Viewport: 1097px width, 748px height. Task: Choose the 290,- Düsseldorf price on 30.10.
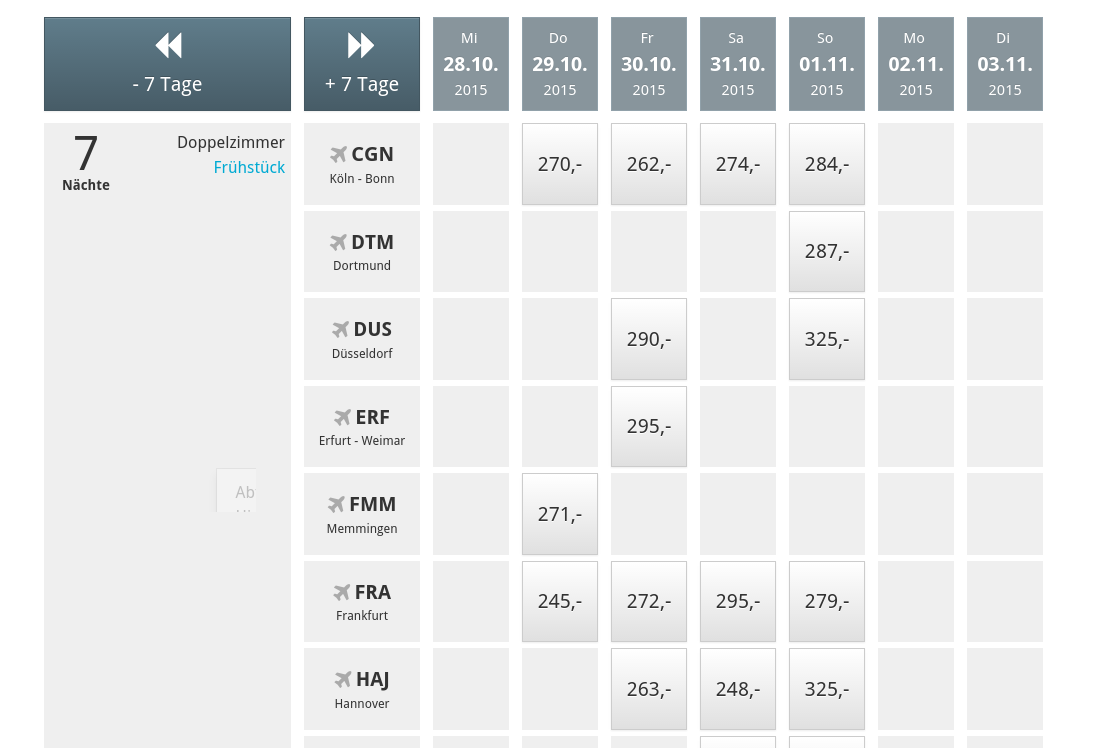click(x=649, y=339)
